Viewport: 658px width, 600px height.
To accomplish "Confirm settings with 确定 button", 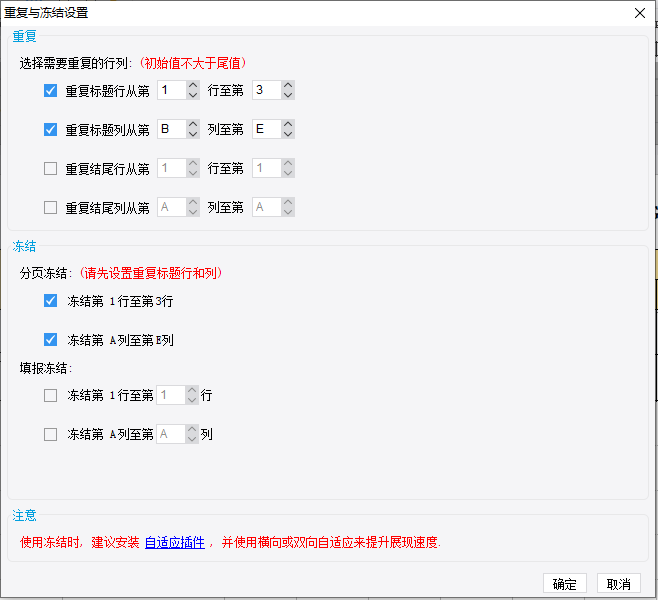I will point(564,583).
